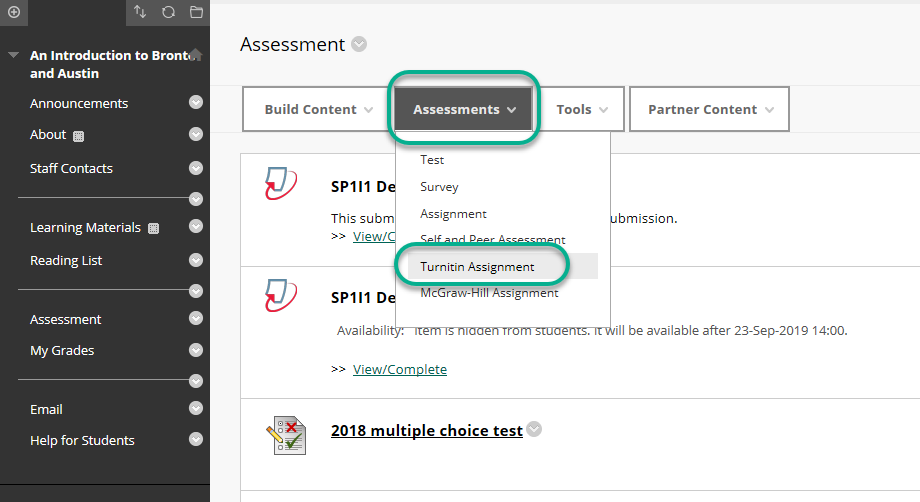
Task: Open Learning Materials page
Action: 85,228
